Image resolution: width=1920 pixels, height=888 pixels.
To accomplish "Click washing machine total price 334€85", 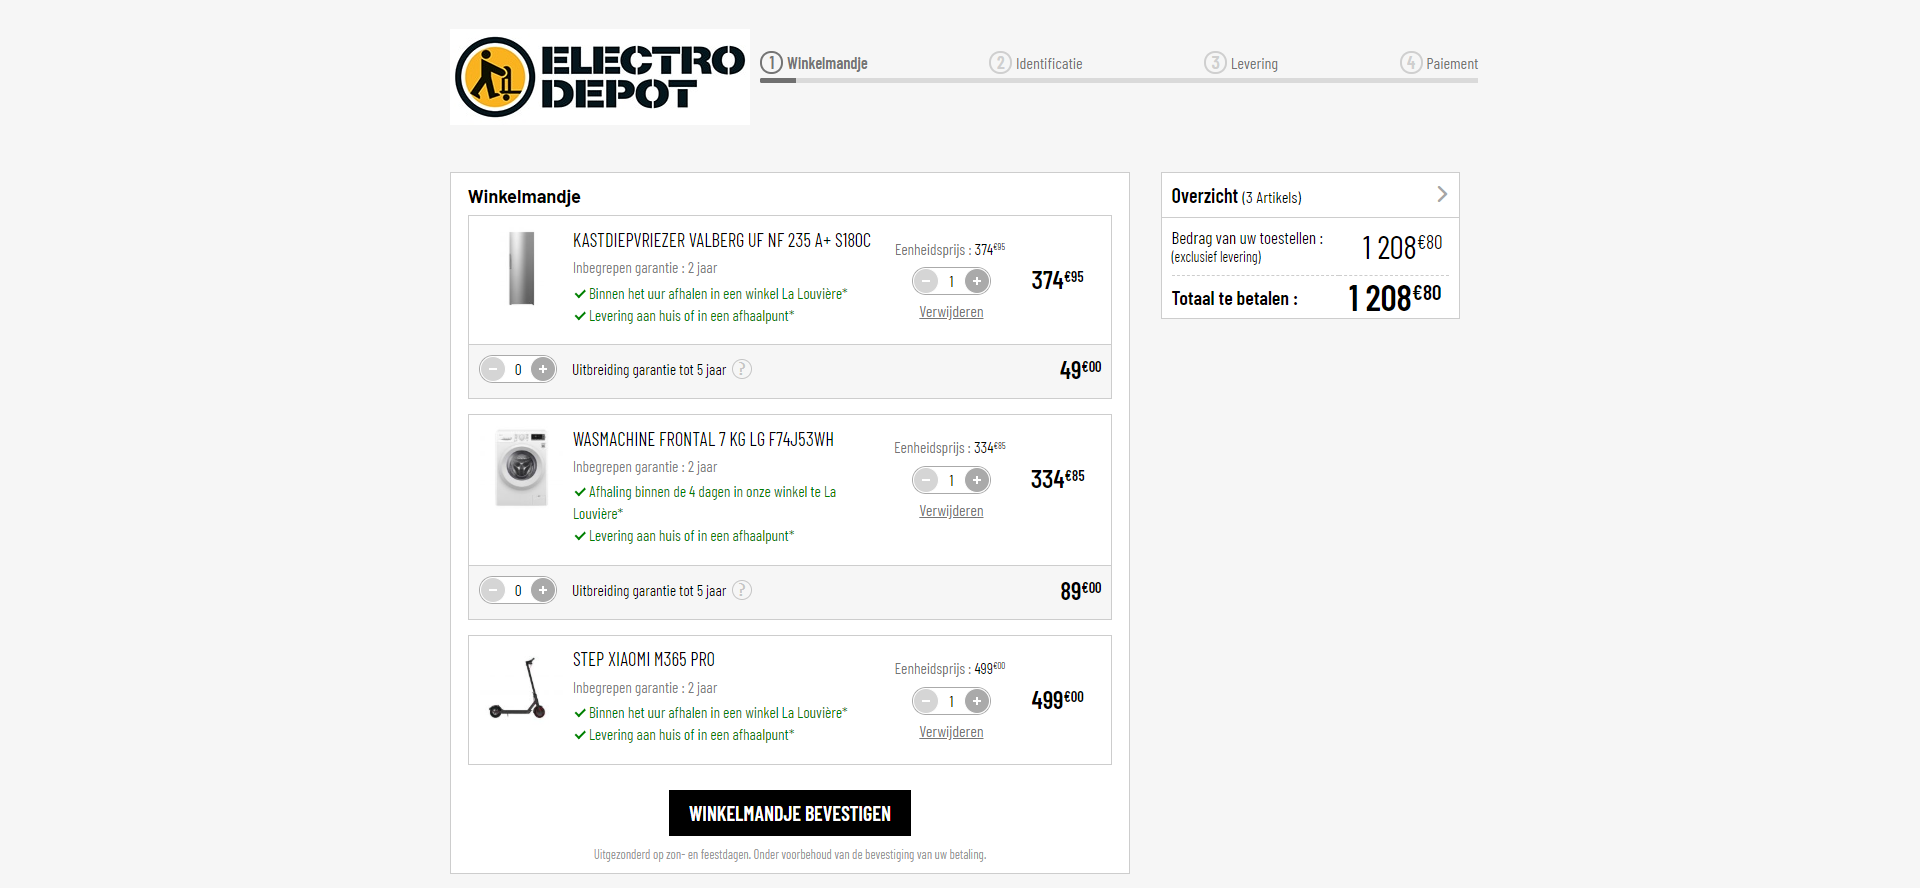I will [1058, 478].
